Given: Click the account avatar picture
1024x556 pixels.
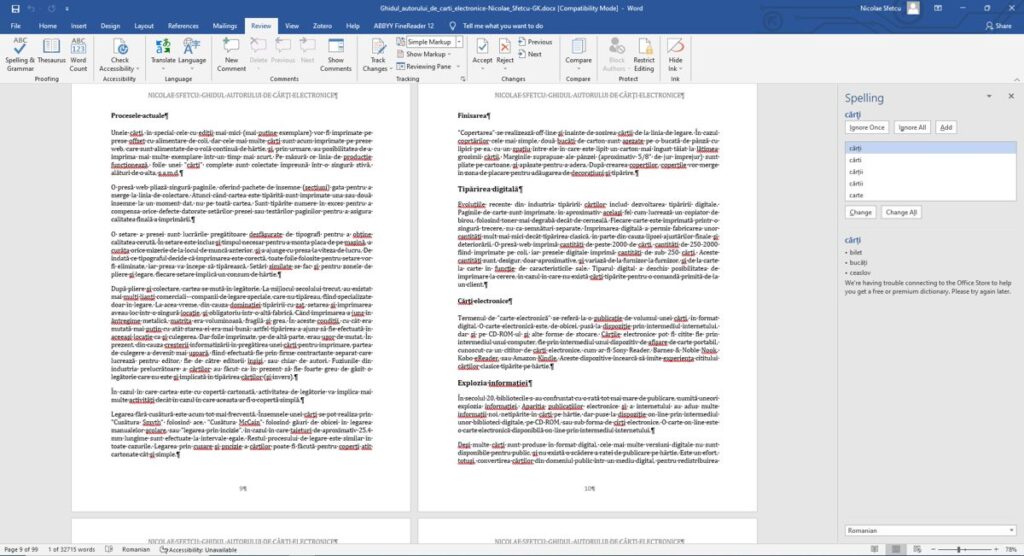Looking at the screenshot, I should click(913, 8).
